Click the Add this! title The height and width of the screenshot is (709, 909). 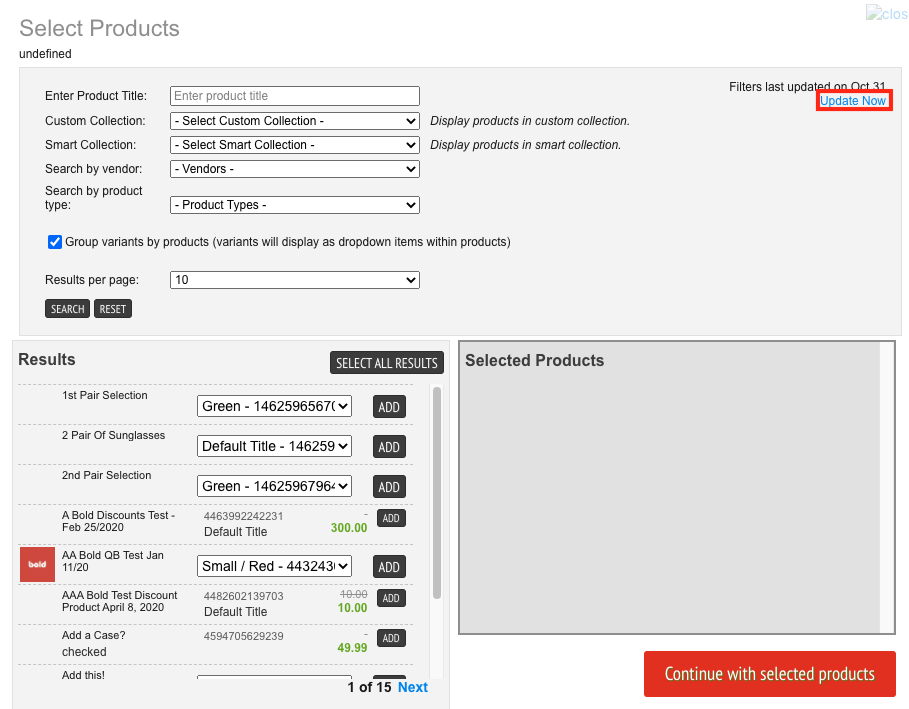(x=83, y=675)
